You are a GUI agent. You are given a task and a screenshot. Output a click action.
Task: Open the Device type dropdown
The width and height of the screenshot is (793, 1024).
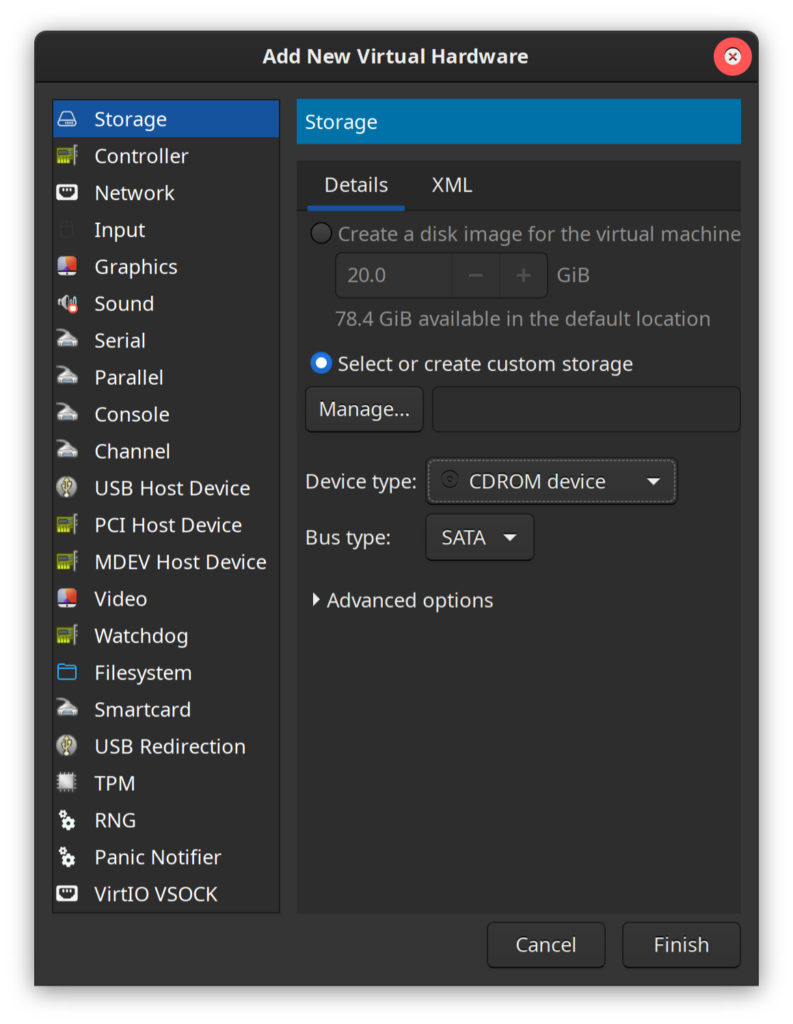click(551, 482)
